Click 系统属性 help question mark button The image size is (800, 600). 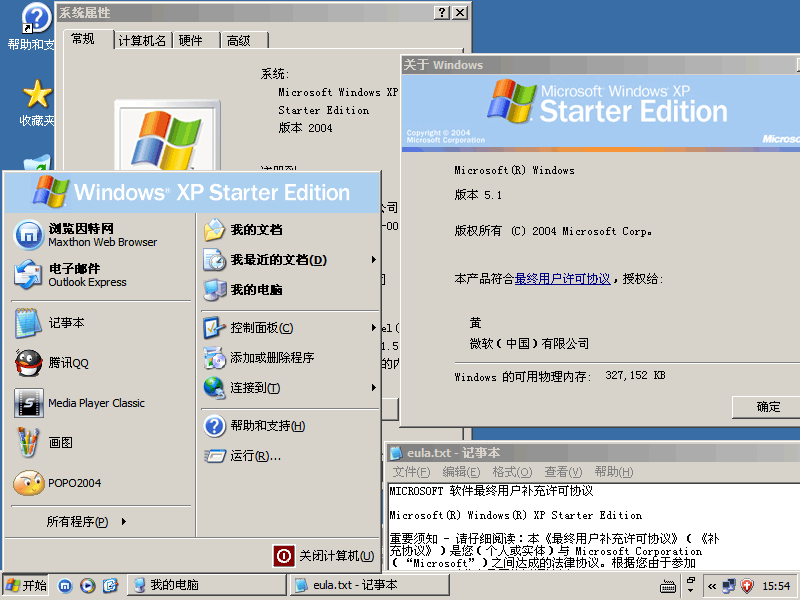[441, 12]
